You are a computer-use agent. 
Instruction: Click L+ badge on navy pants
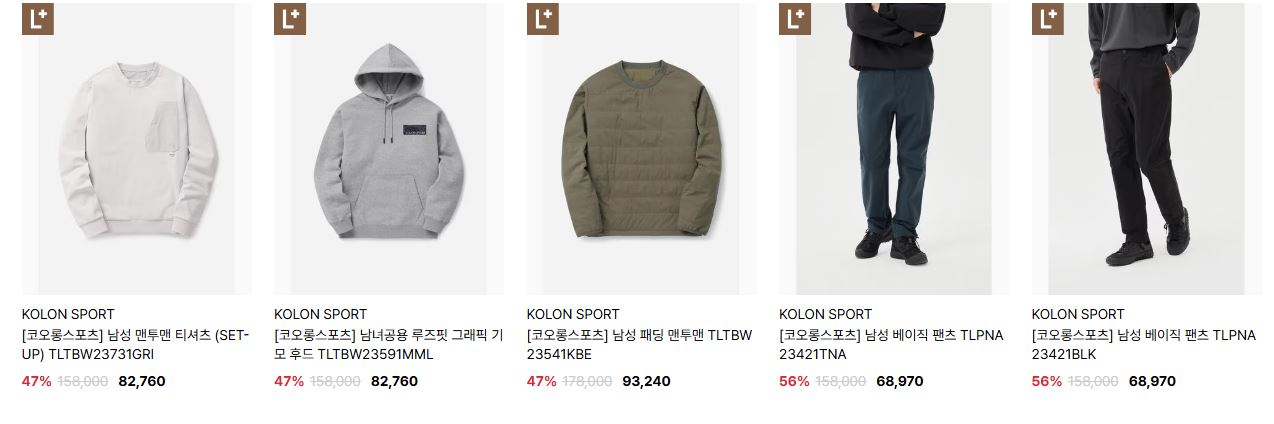[x=795, y=19]
